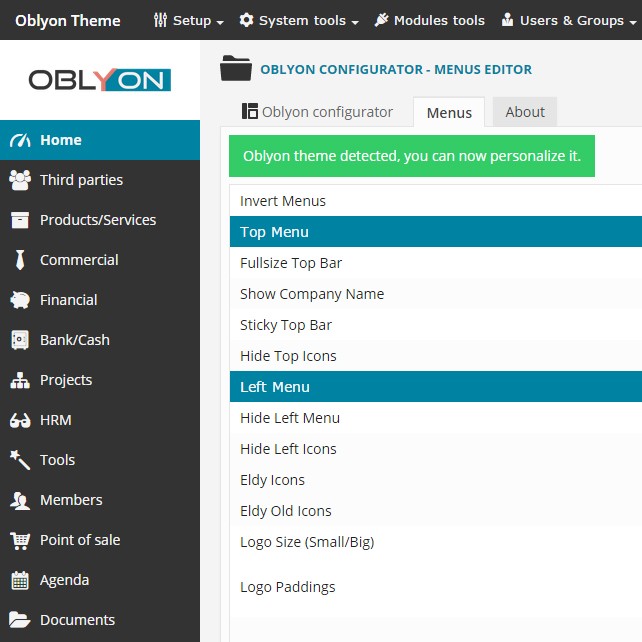Image resolution: width=642 pixels, height=642 pixels.
Task: Click the Setup sliders icon
Action: click(160, 20)
